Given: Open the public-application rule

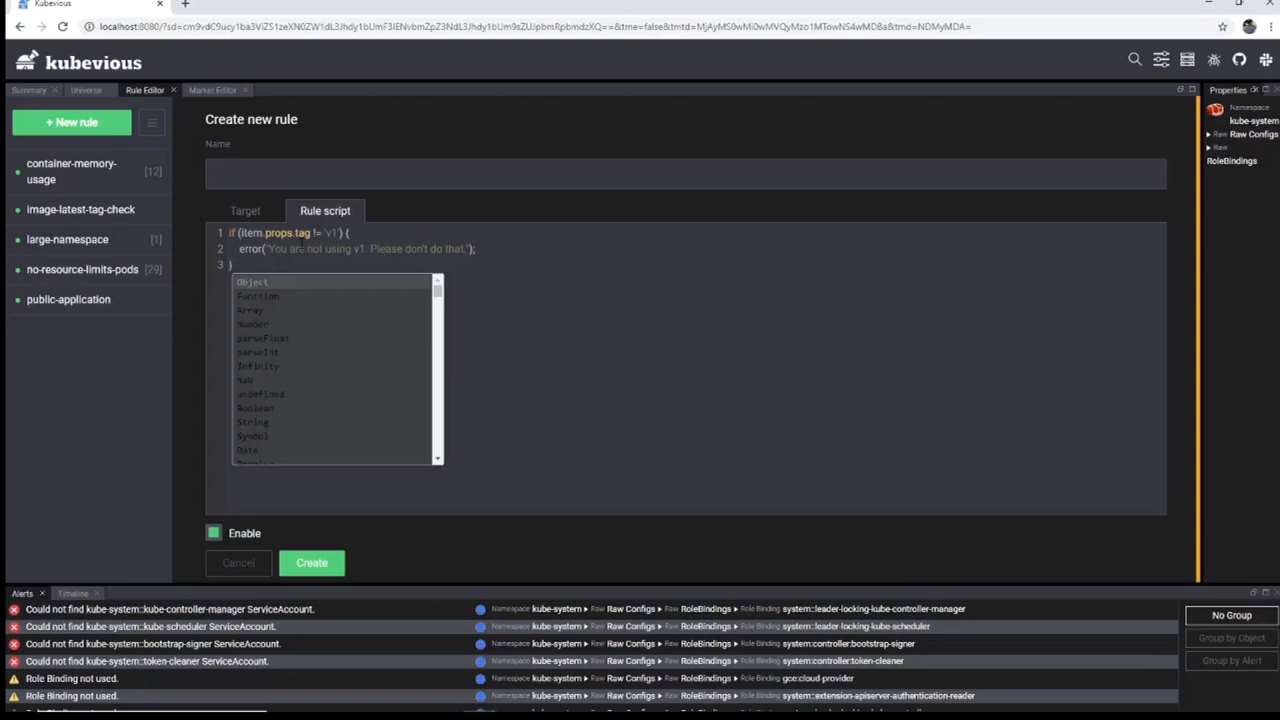Looking at the screenshot, I should (x=86, y=300).
